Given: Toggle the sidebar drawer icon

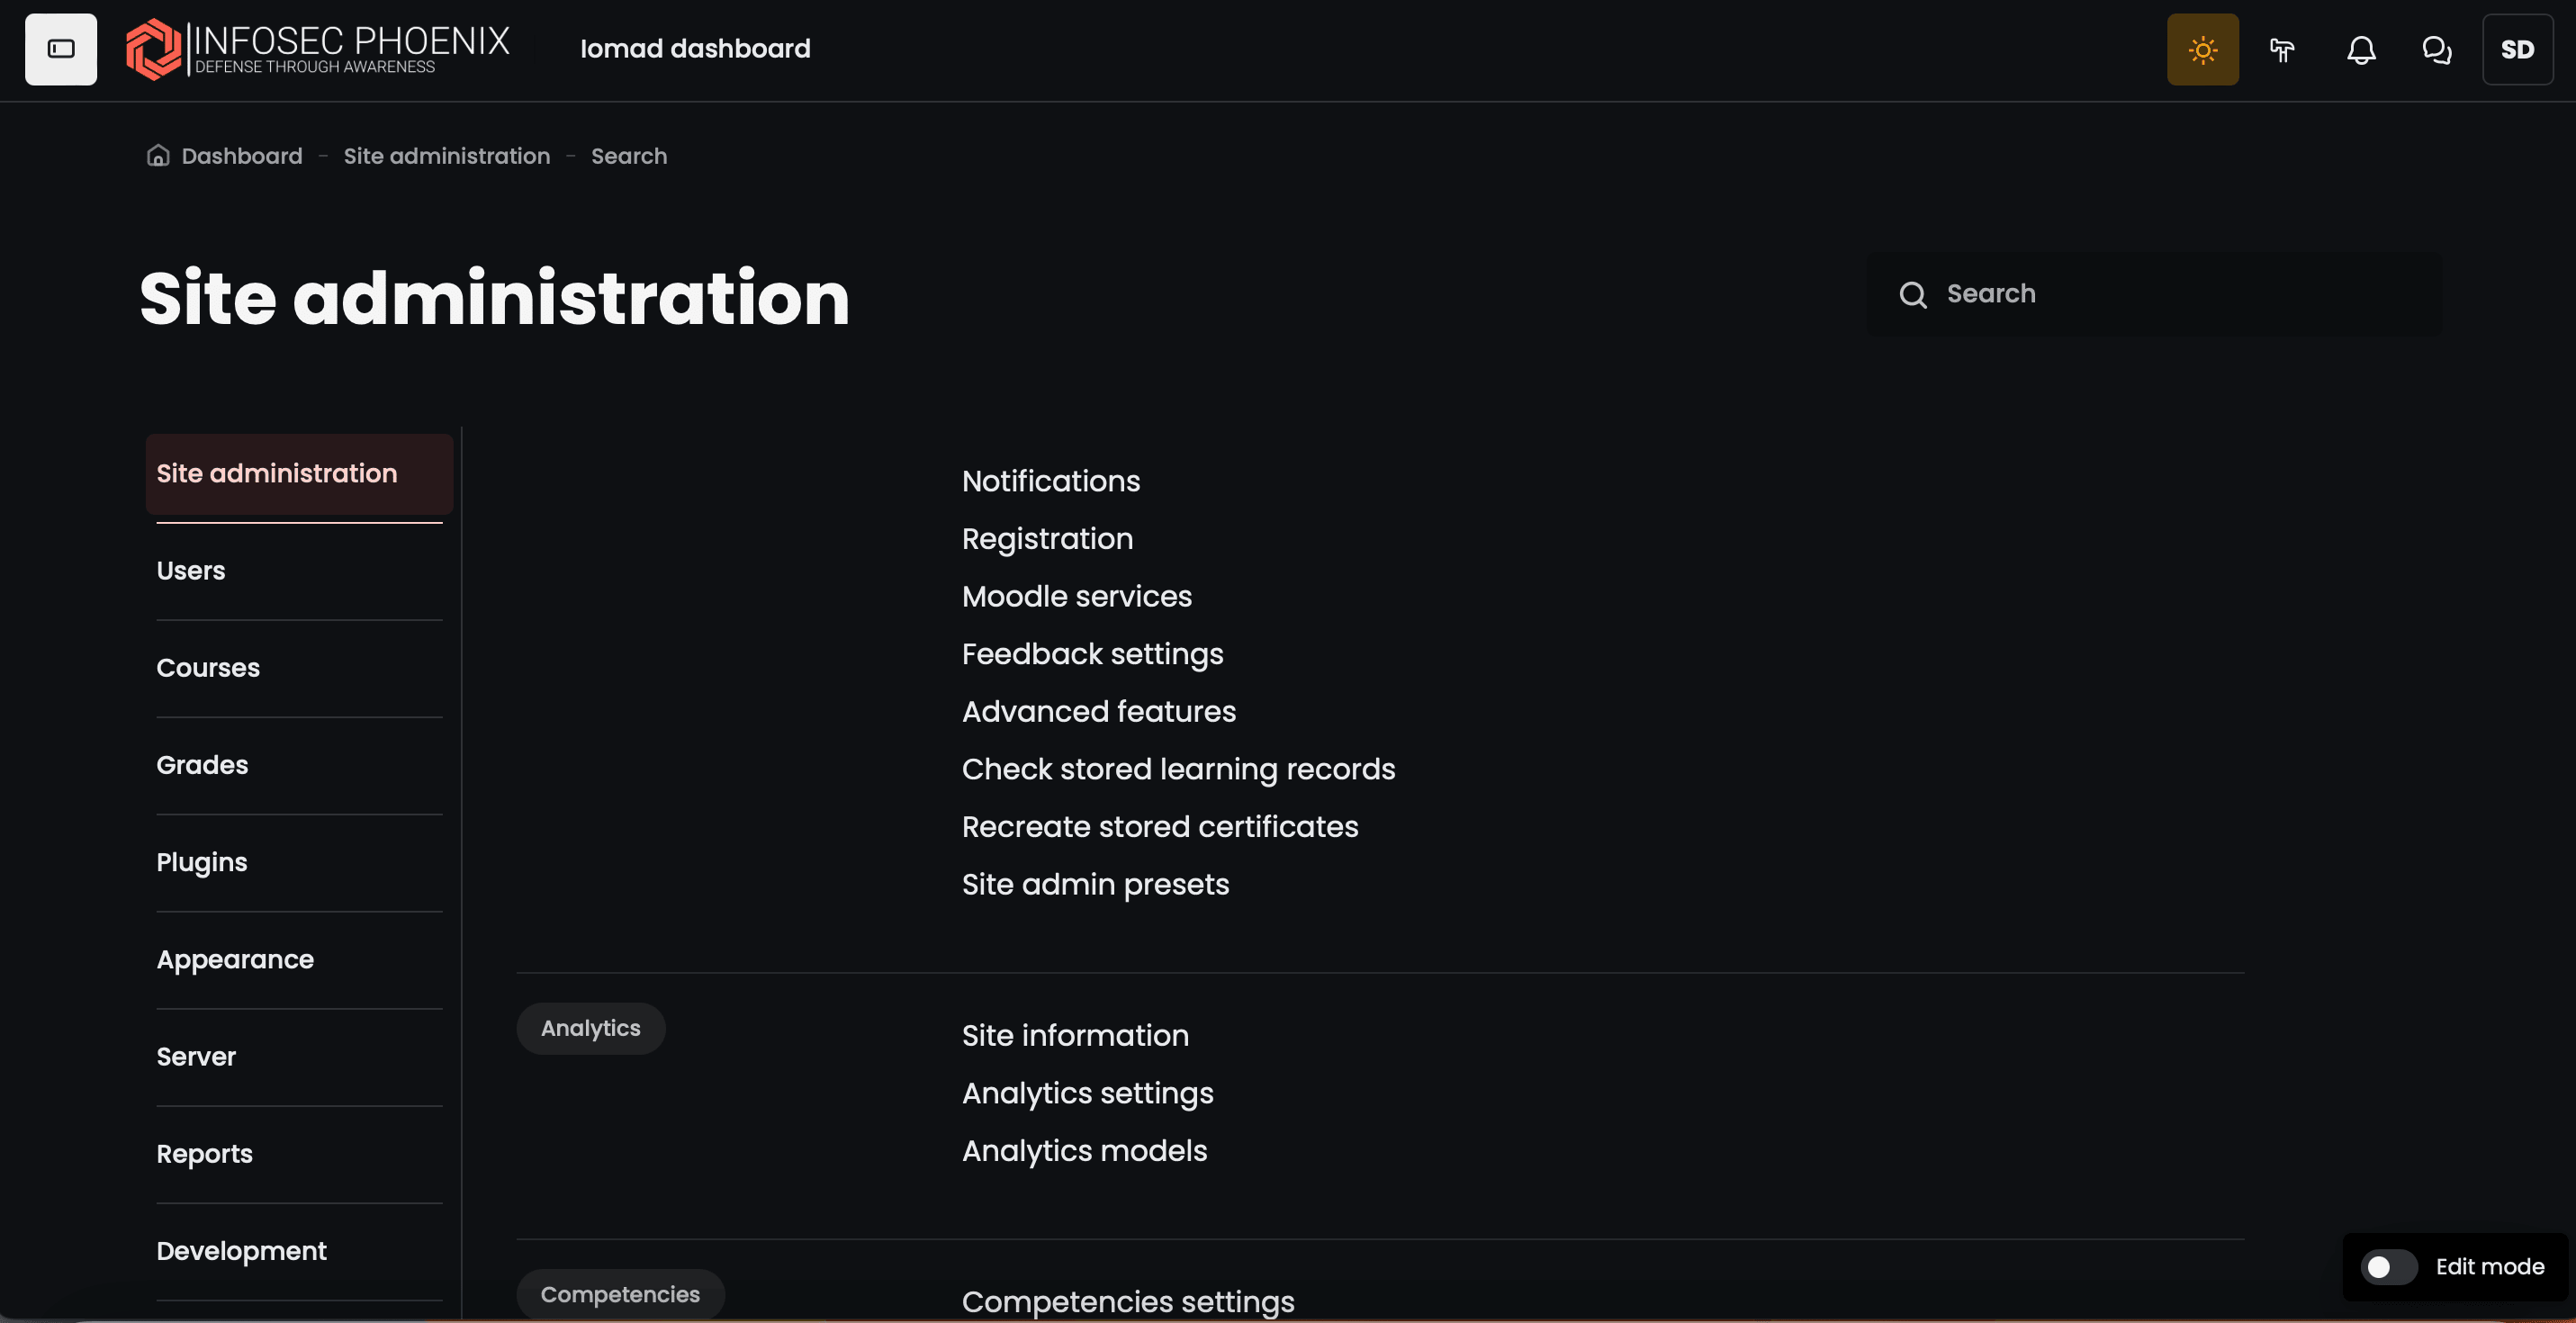Looking at the screenshot, I should click(x=61, y=49).
